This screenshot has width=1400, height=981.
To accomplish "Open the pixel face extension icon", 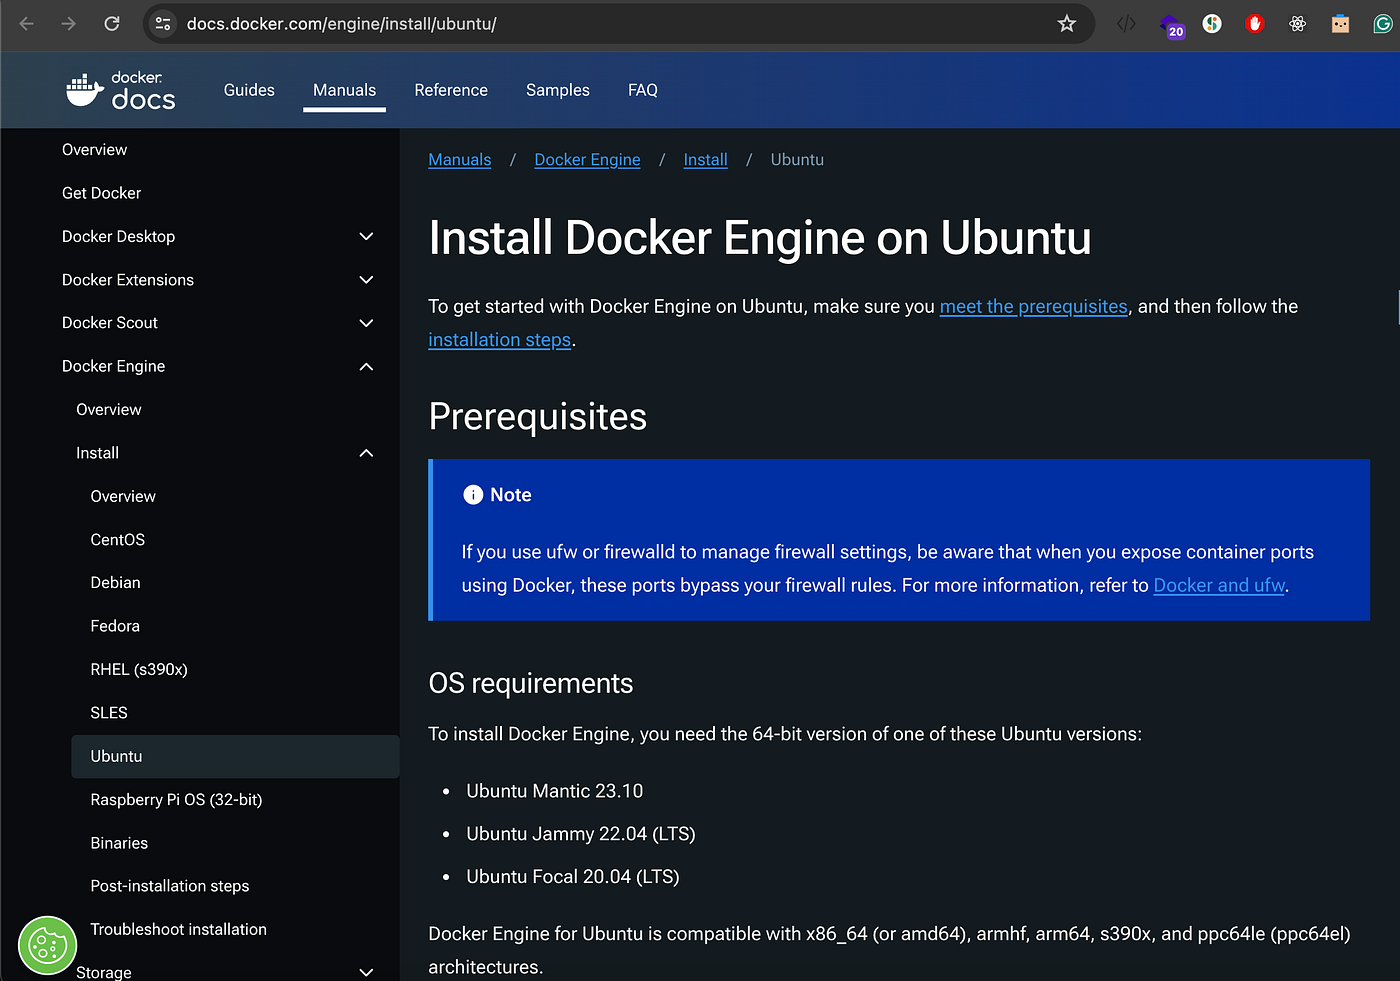I will pyautogui.click(x=1341, y=23).
